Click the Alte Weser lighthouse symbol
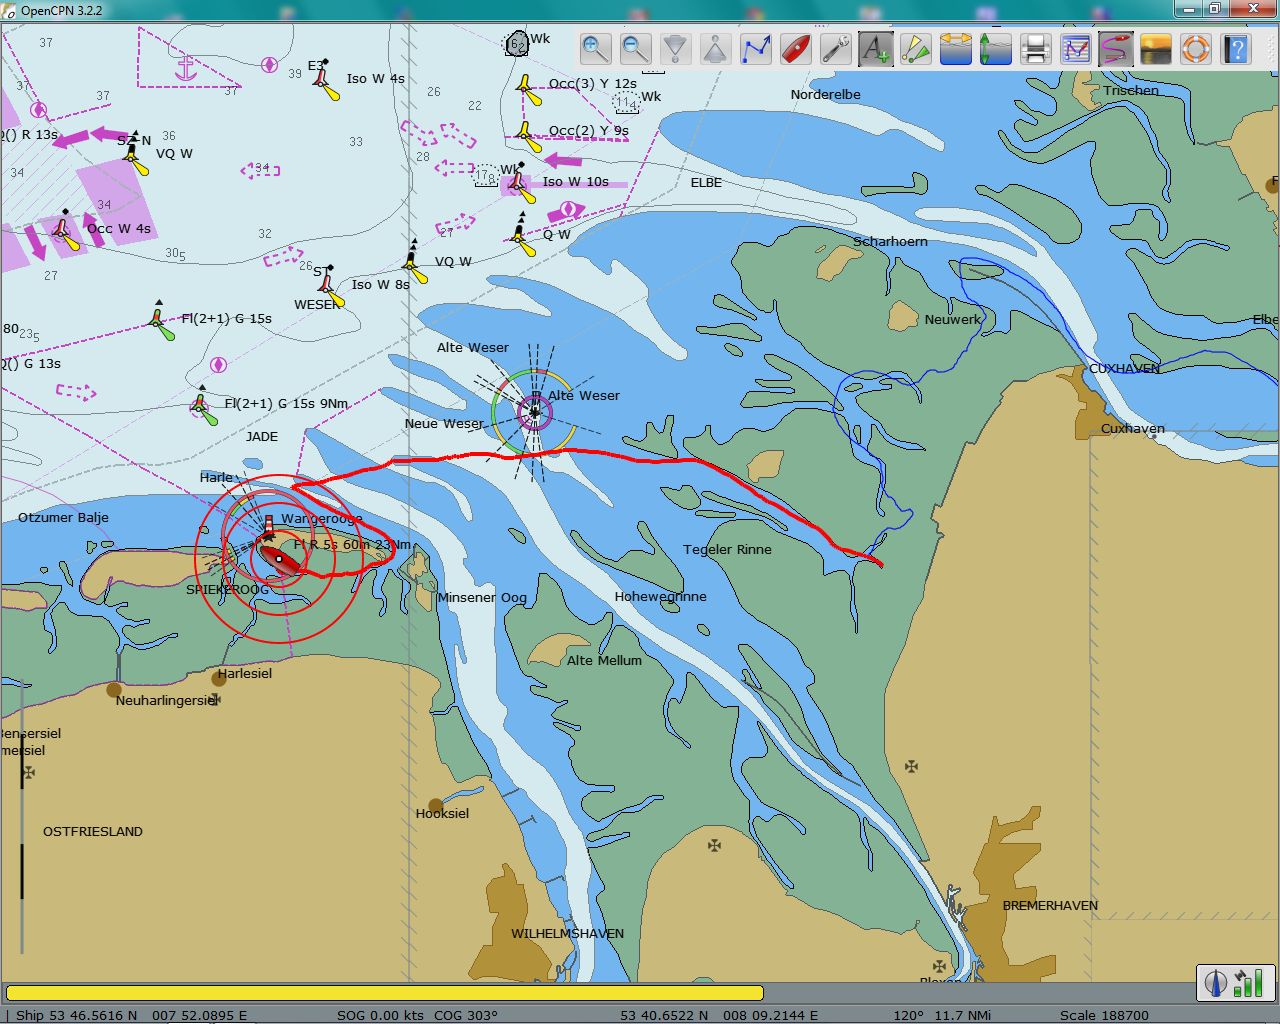Image resolution: width=1280 pixels, height=1024 pixels. pos(535,412)
